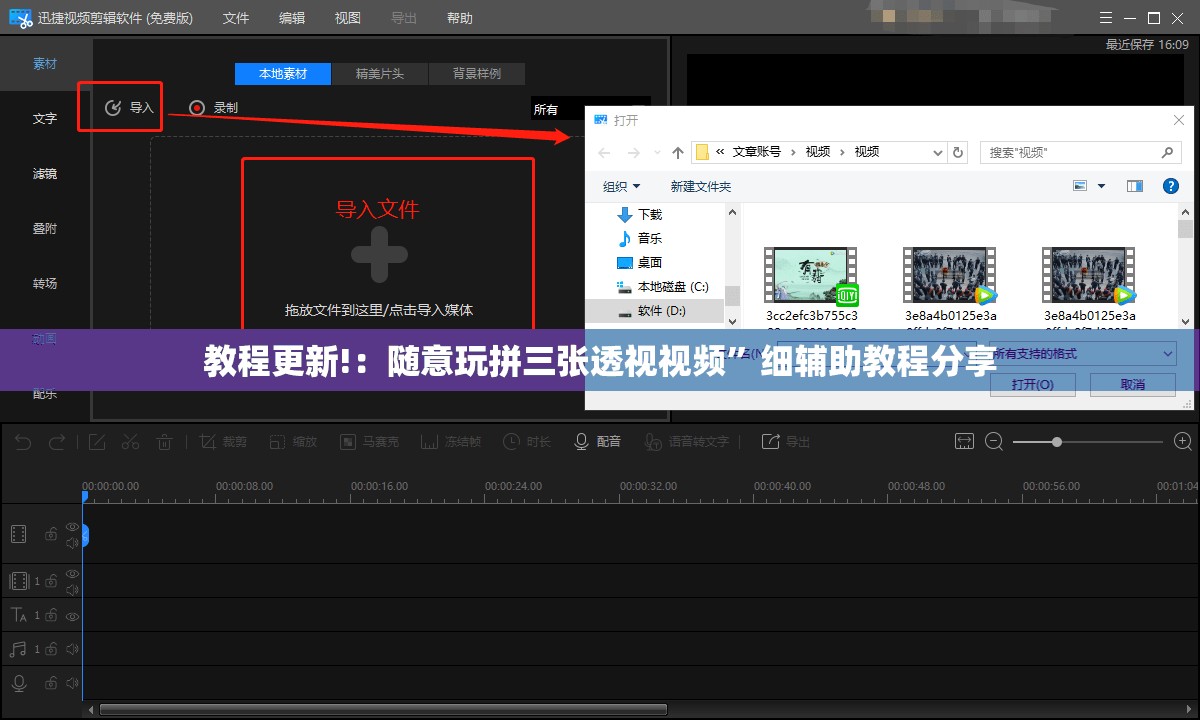Image resolution: width=1200 pixels, height=720 pixels.
Task: Click the 打开(O) open button
Action: tap(1033, 384)
